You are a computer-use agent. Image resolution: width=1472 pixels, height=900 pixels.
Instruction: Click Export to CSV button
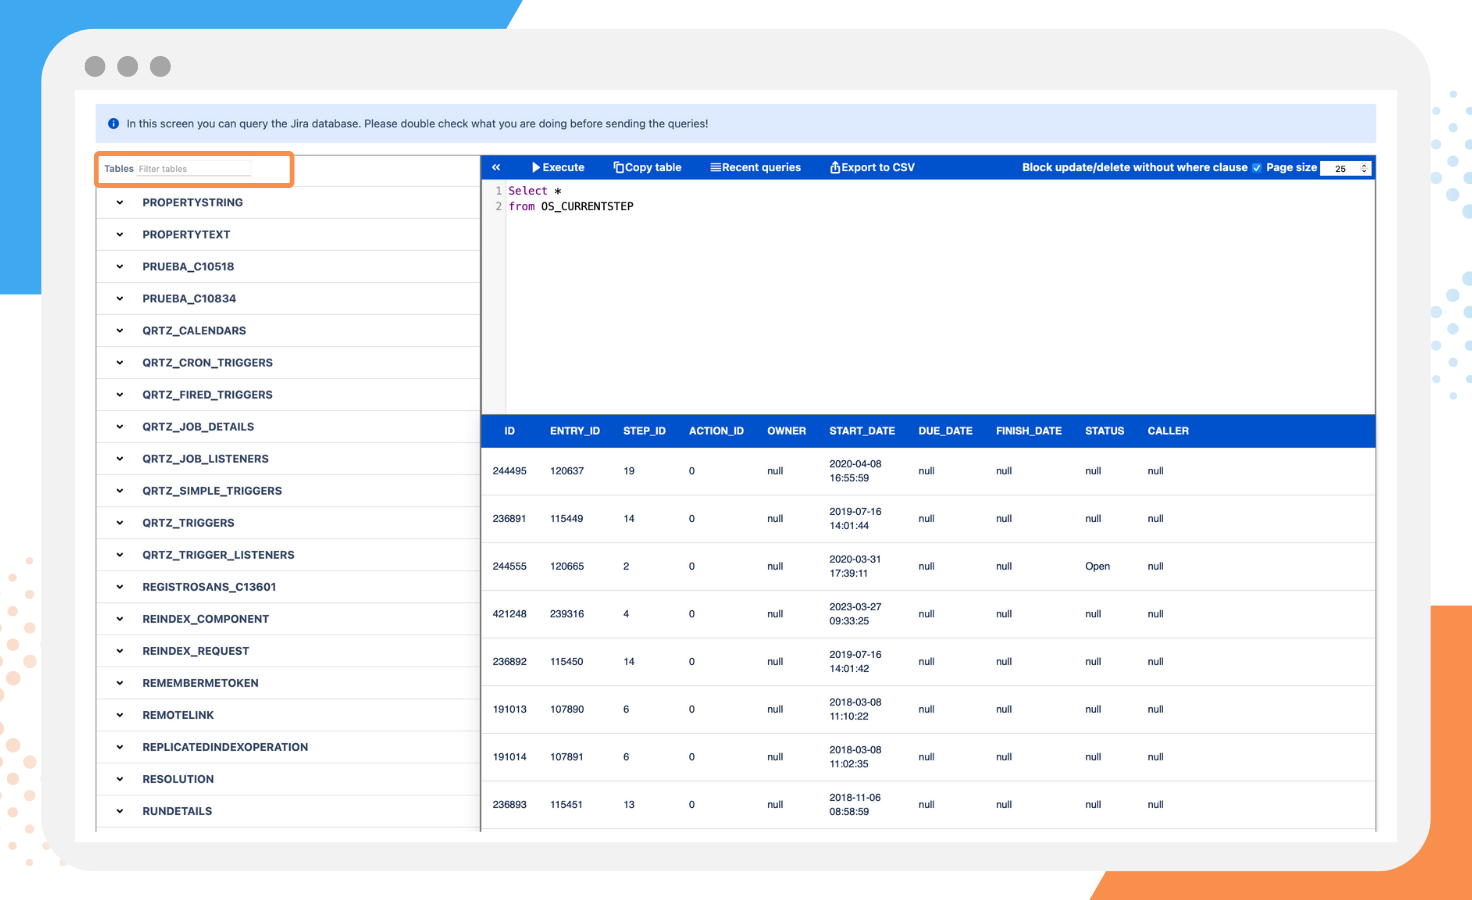[872, 168]
